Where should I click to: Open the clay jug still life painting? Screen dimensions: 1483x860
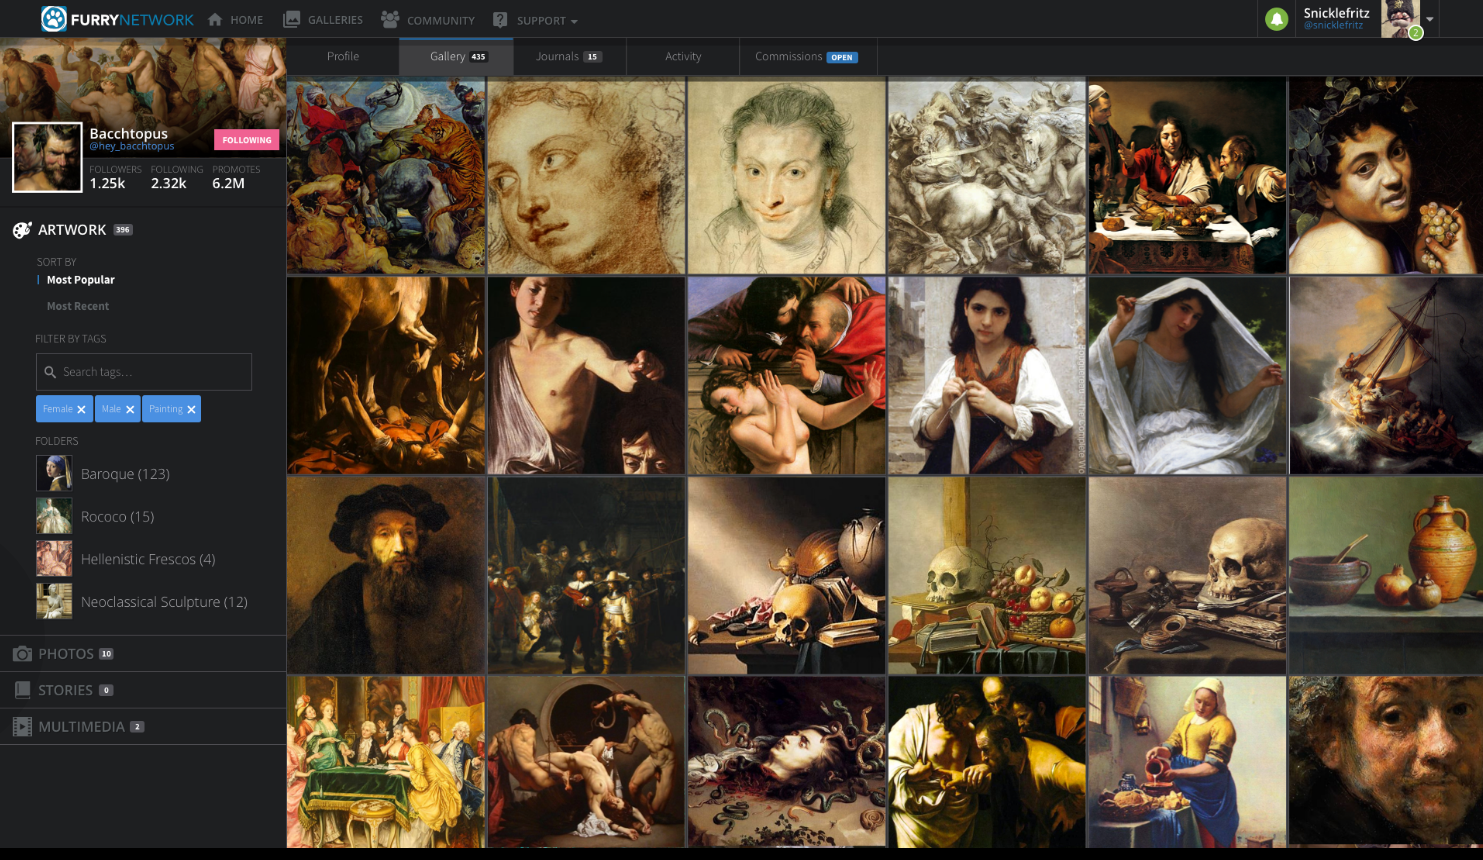tap(1386, 575)
